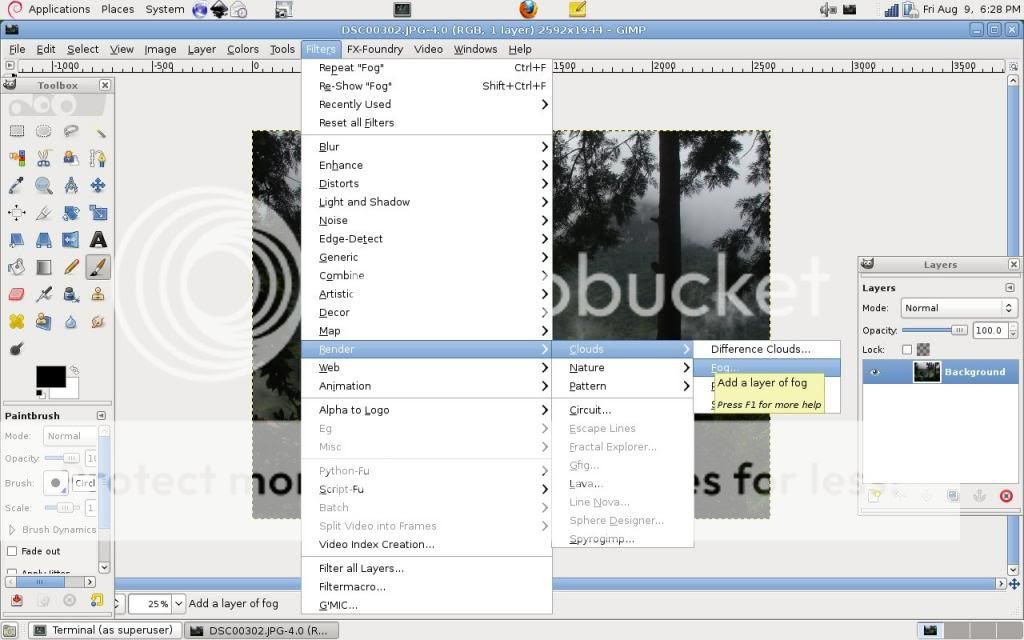1024x640 pixels.
Task: Select the Text tool
Action: click(x=97, y=237)
